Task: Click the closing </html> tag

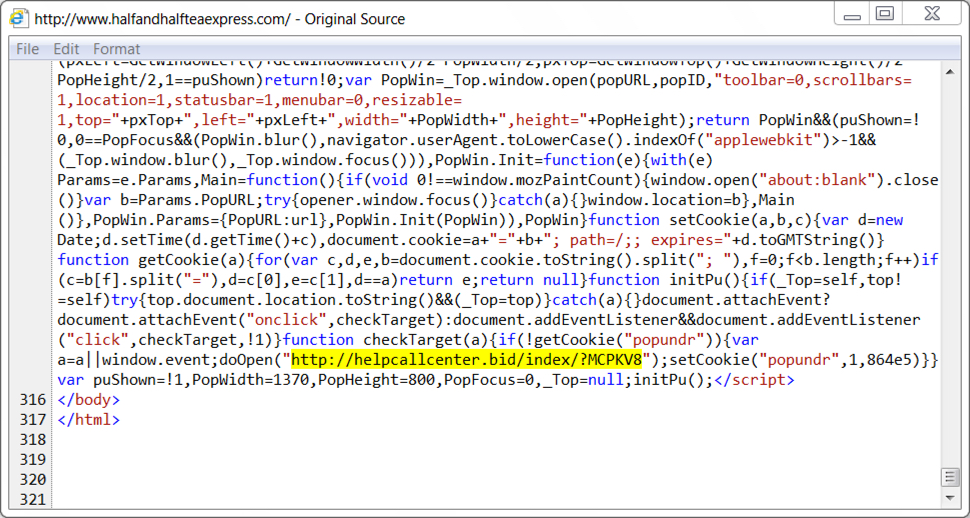Action: pos(88,420)
